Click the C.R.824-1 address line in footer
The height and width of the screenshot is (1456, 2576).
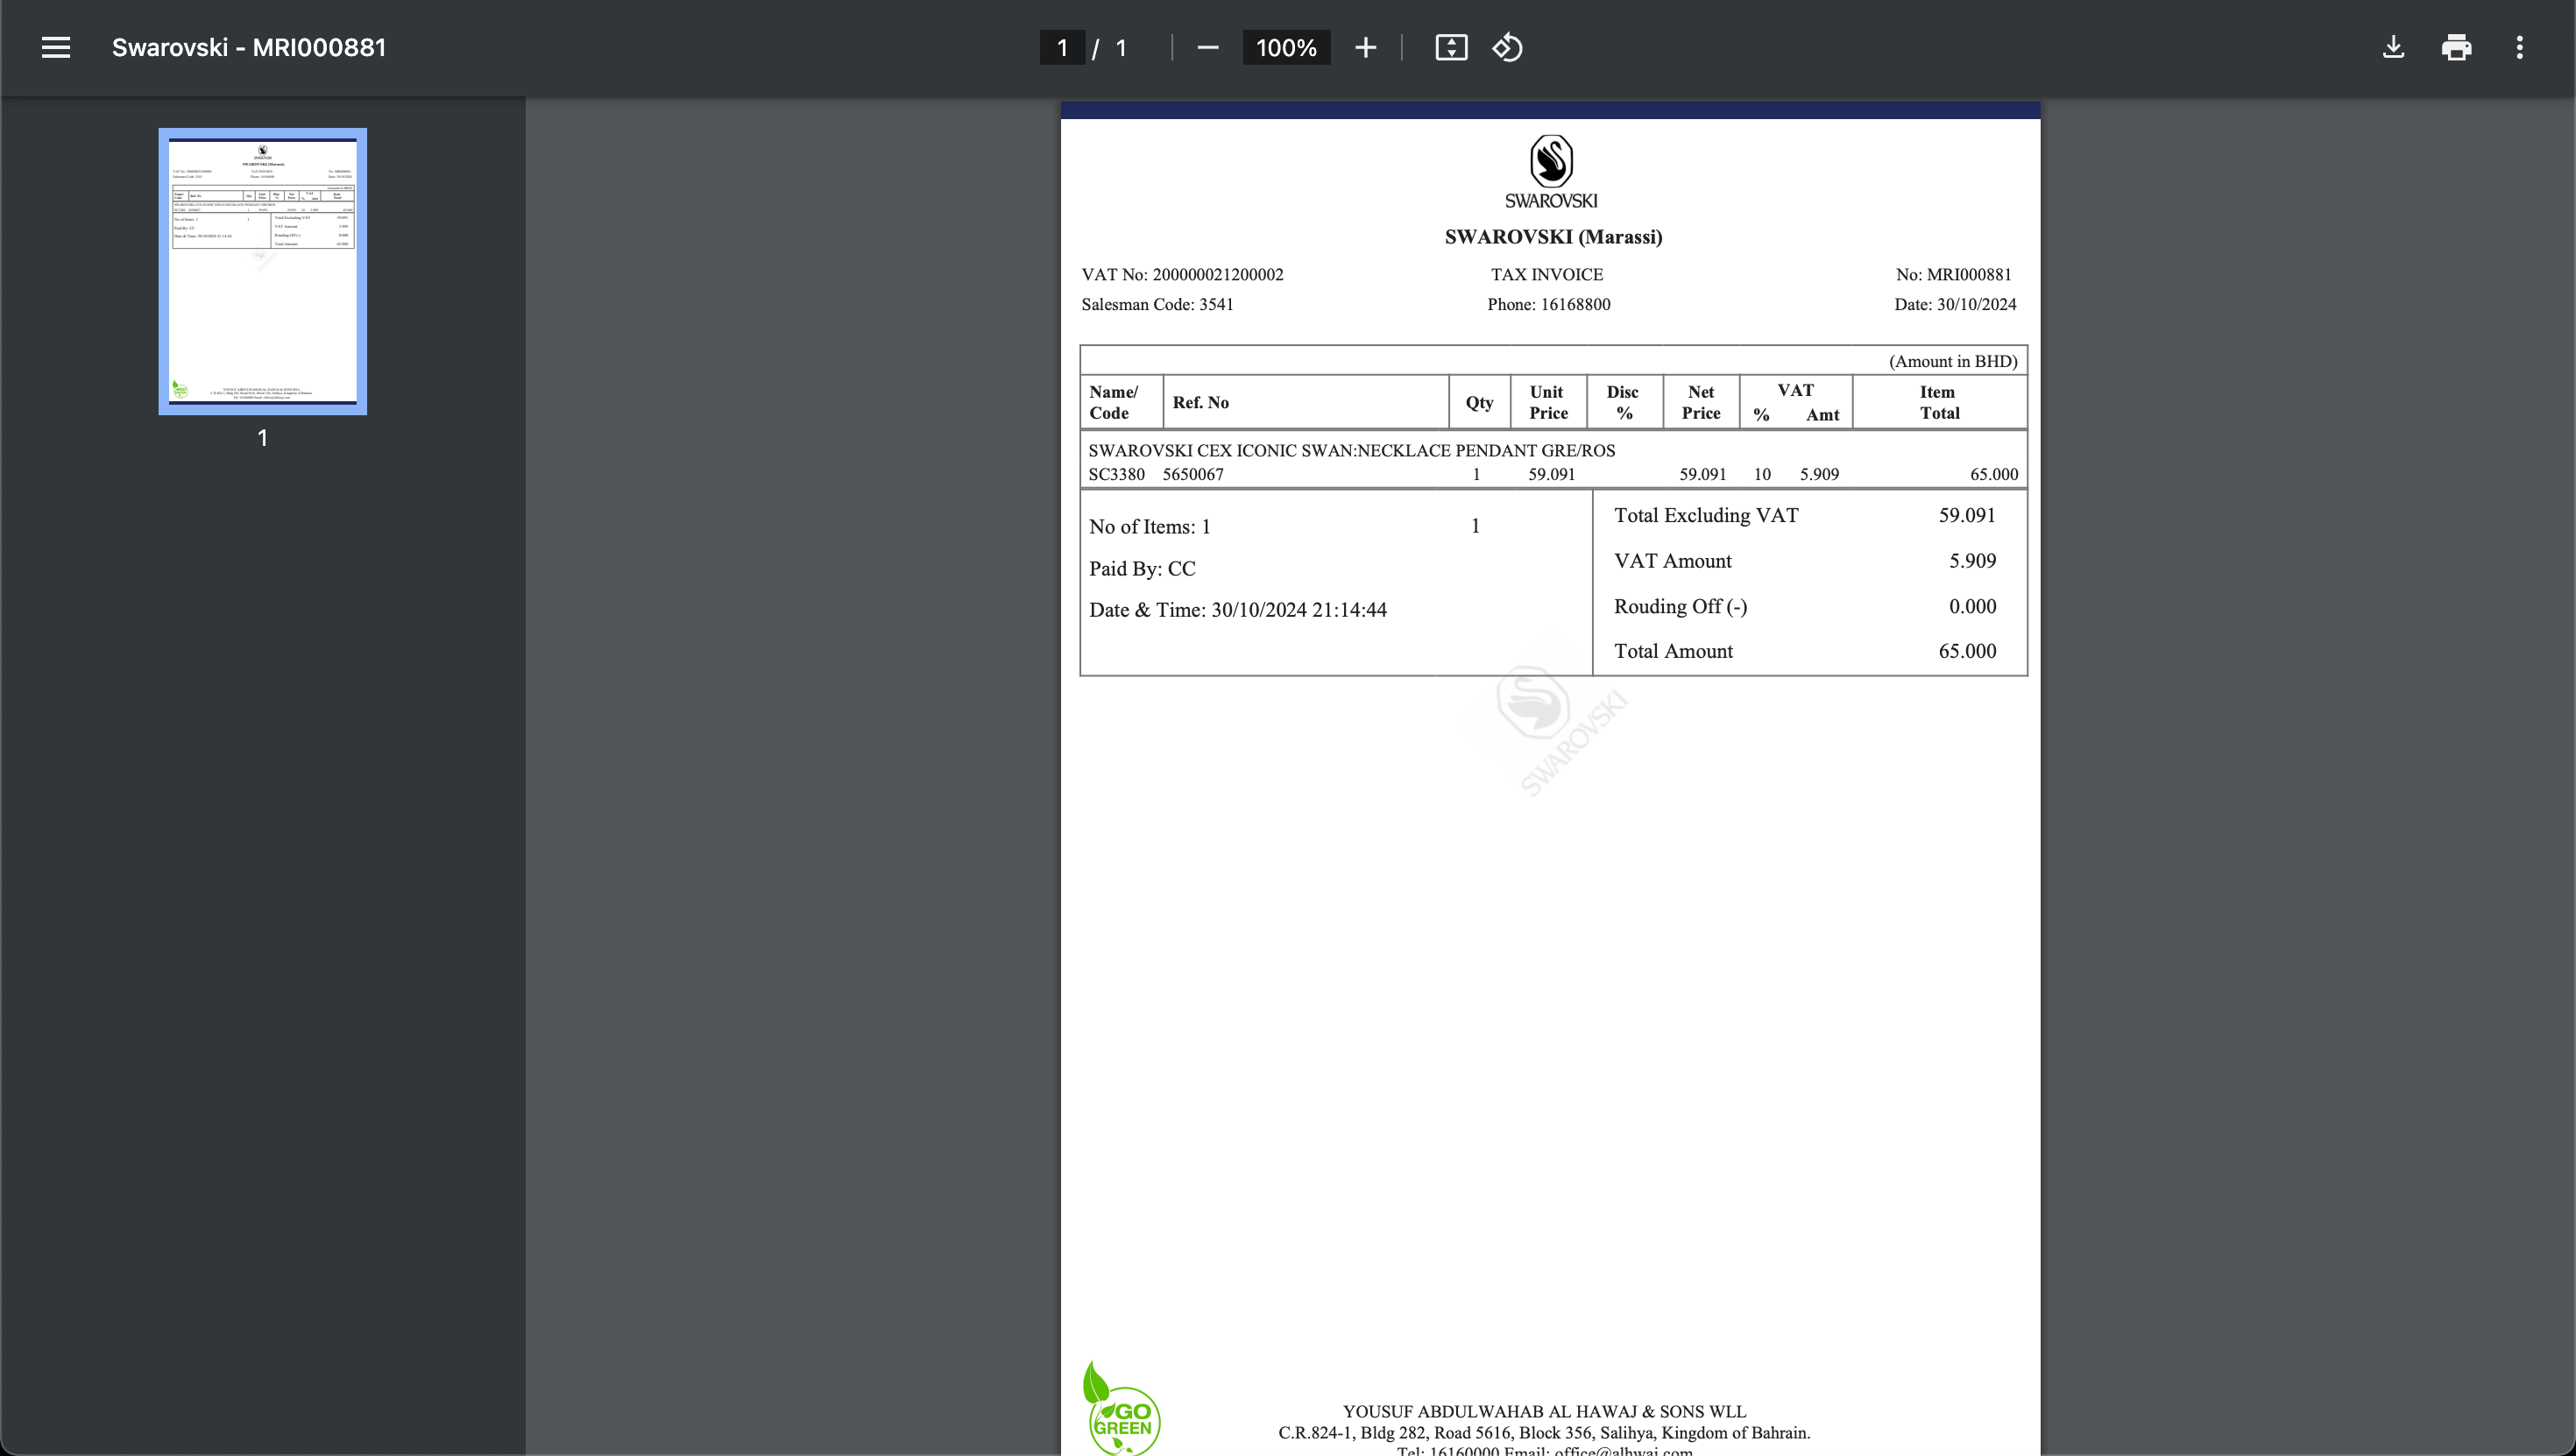click(x=1544, y=1432)
